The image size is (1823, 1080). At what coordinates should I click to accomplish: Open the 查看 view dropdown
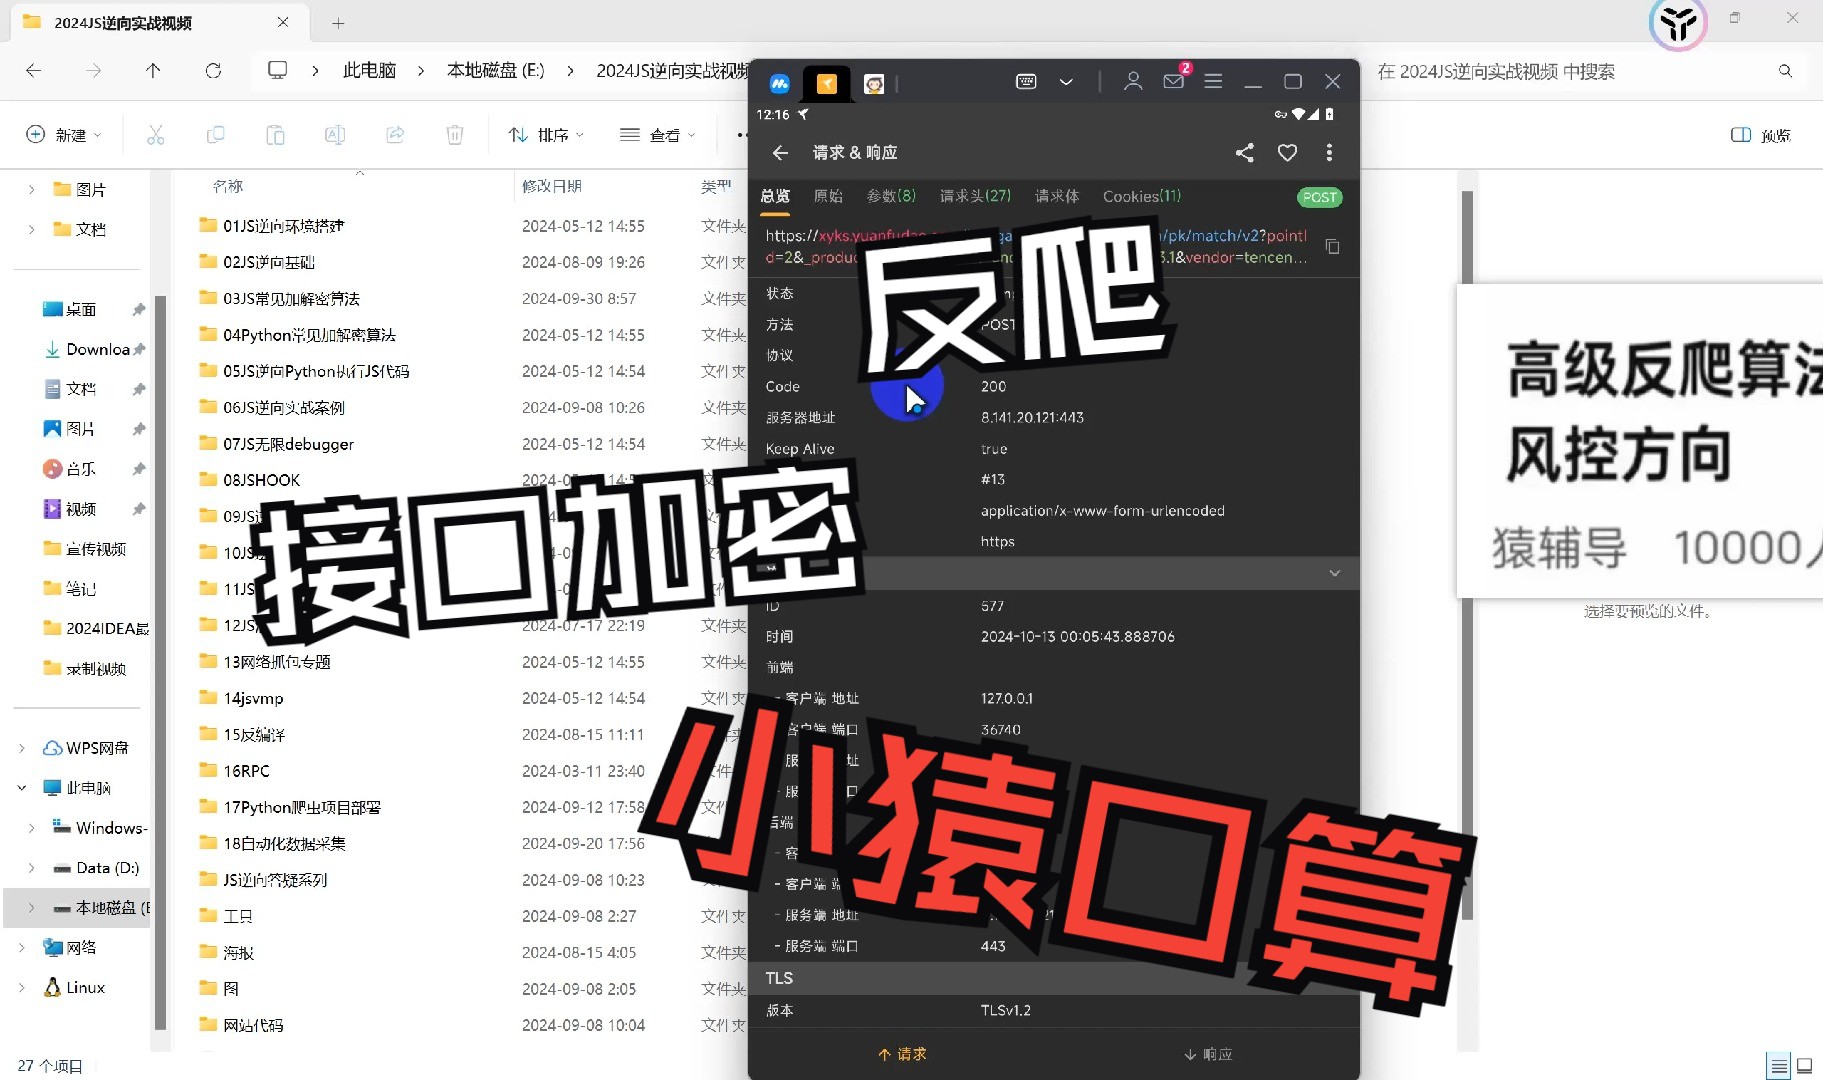[x=657, y=135]
